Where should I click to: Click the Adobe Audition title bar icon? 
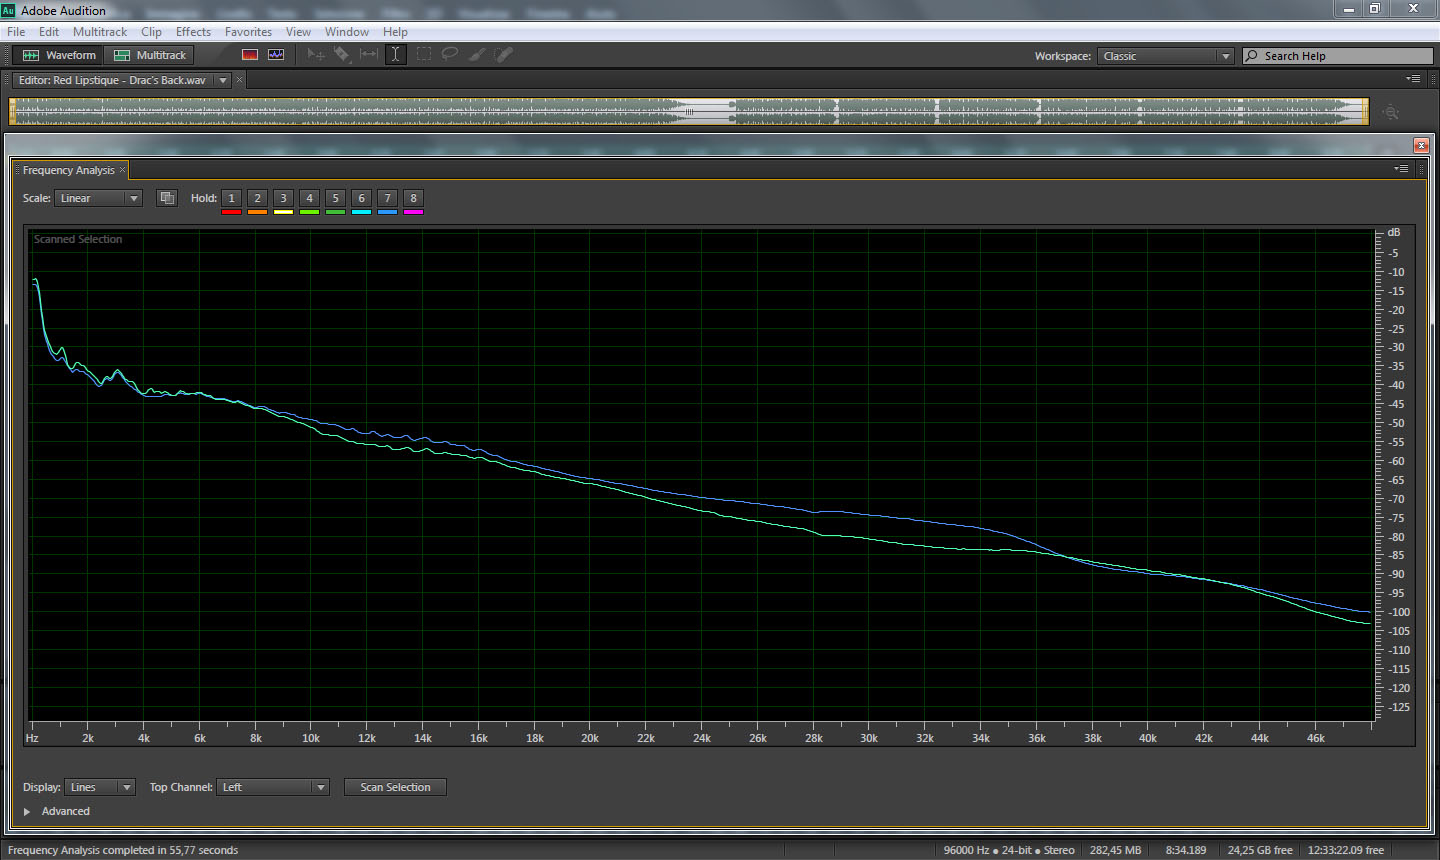click(9, 10)
